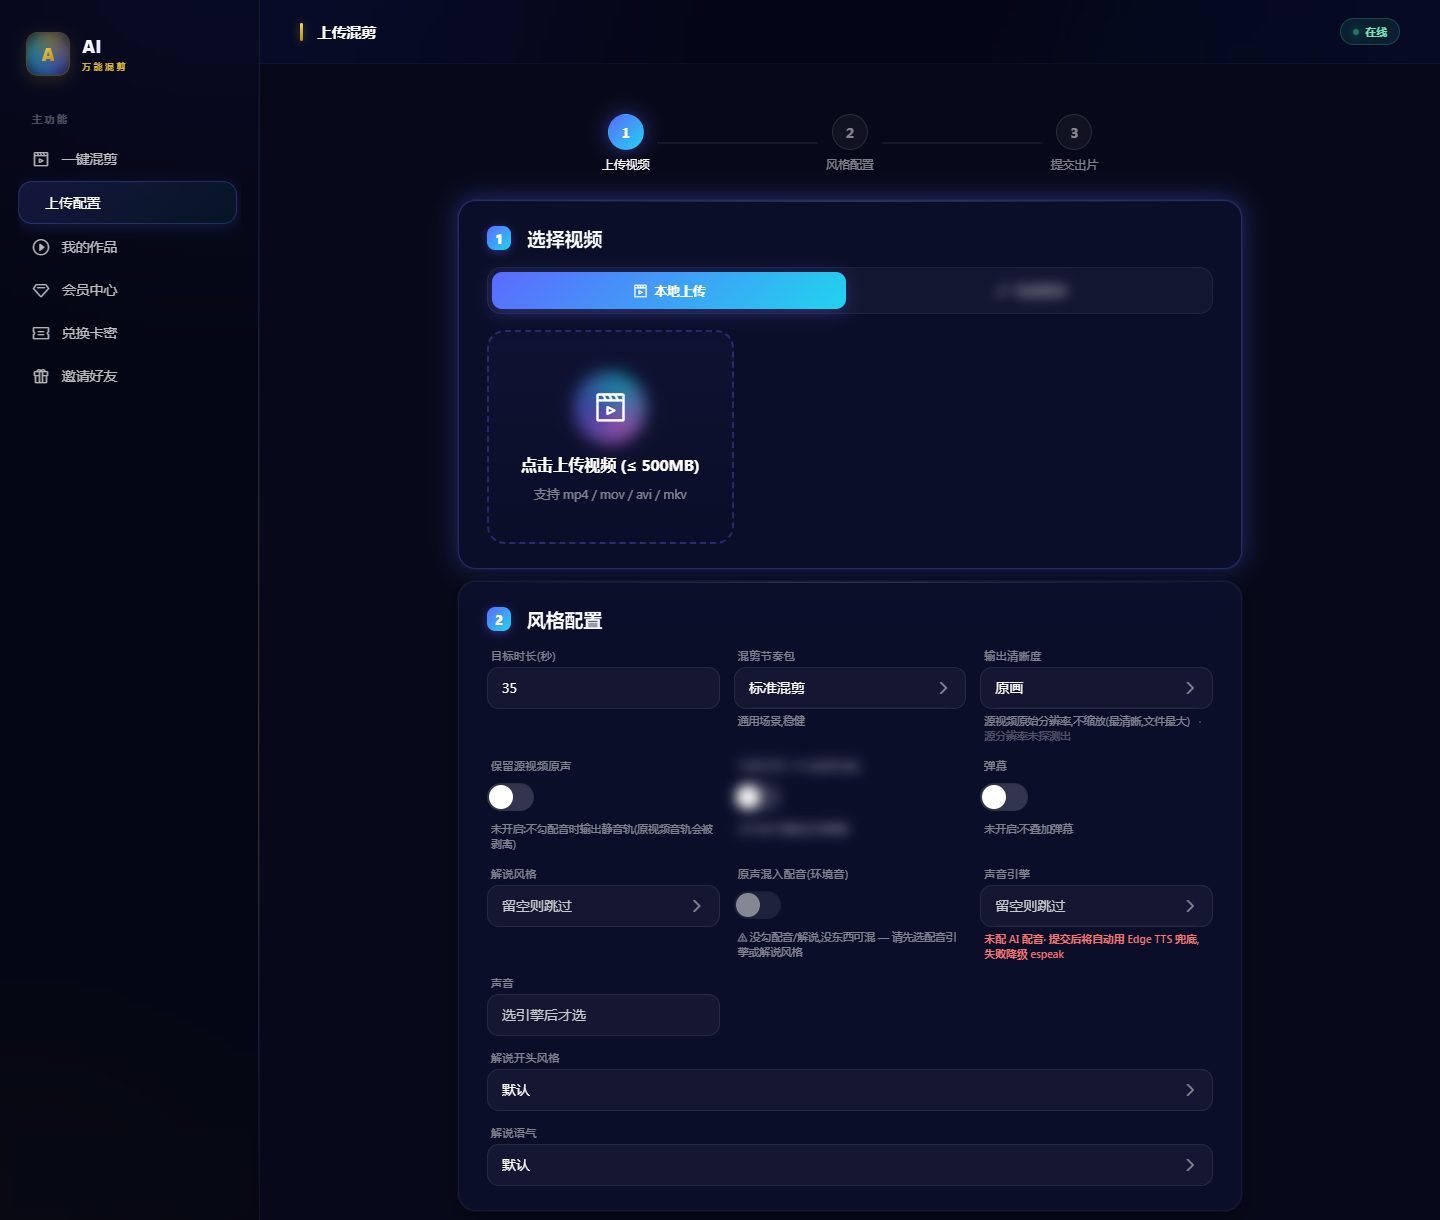Viewport: 1440px width, 1220px height.
Task: Click the 万能混剪 subtitle under AI
Action: click(104, 67)
